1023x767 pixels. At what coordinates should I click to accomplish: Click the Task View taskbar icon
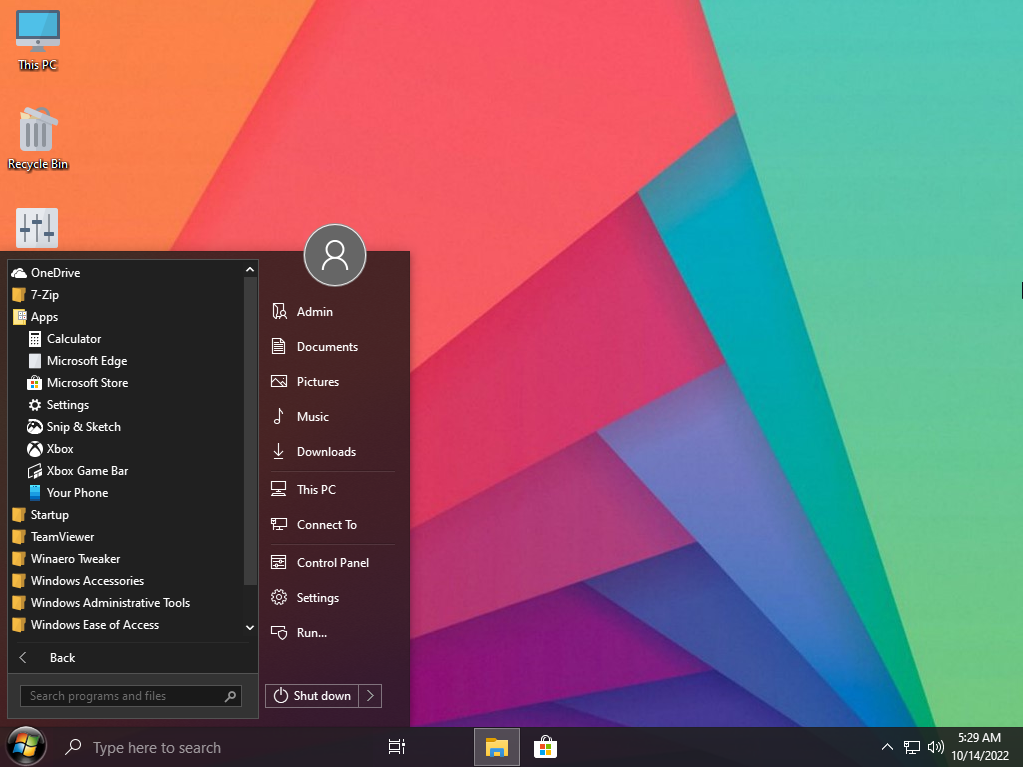click(397, 747)
